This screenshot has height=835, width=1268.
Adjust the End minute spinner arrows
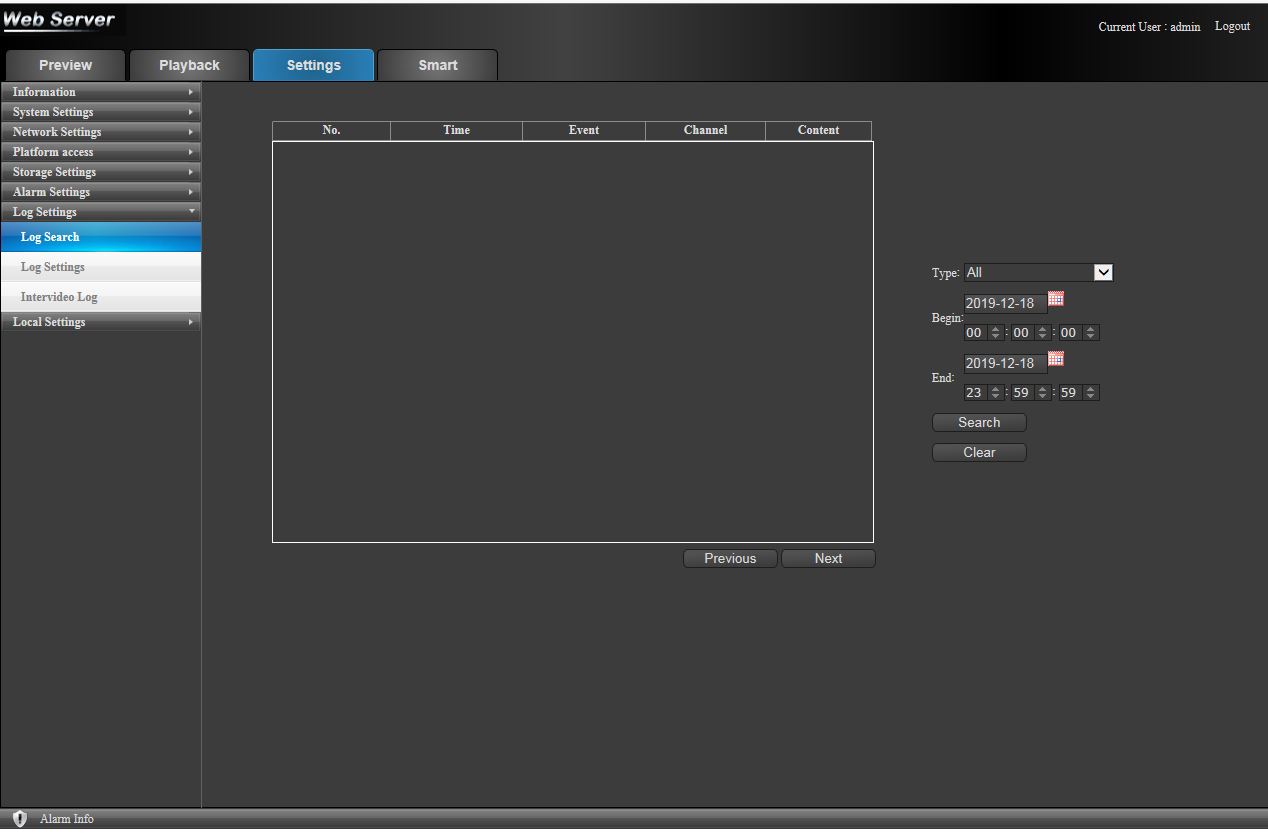1043,393
